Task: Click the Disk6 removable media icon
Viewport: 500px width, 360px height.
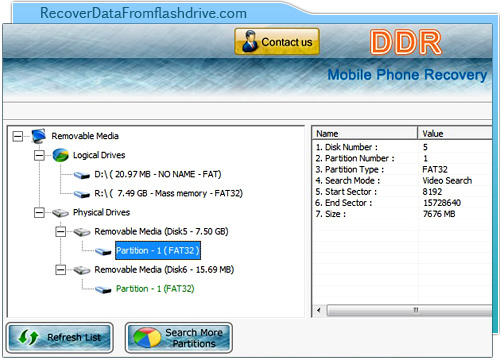Action: [82, 270]
